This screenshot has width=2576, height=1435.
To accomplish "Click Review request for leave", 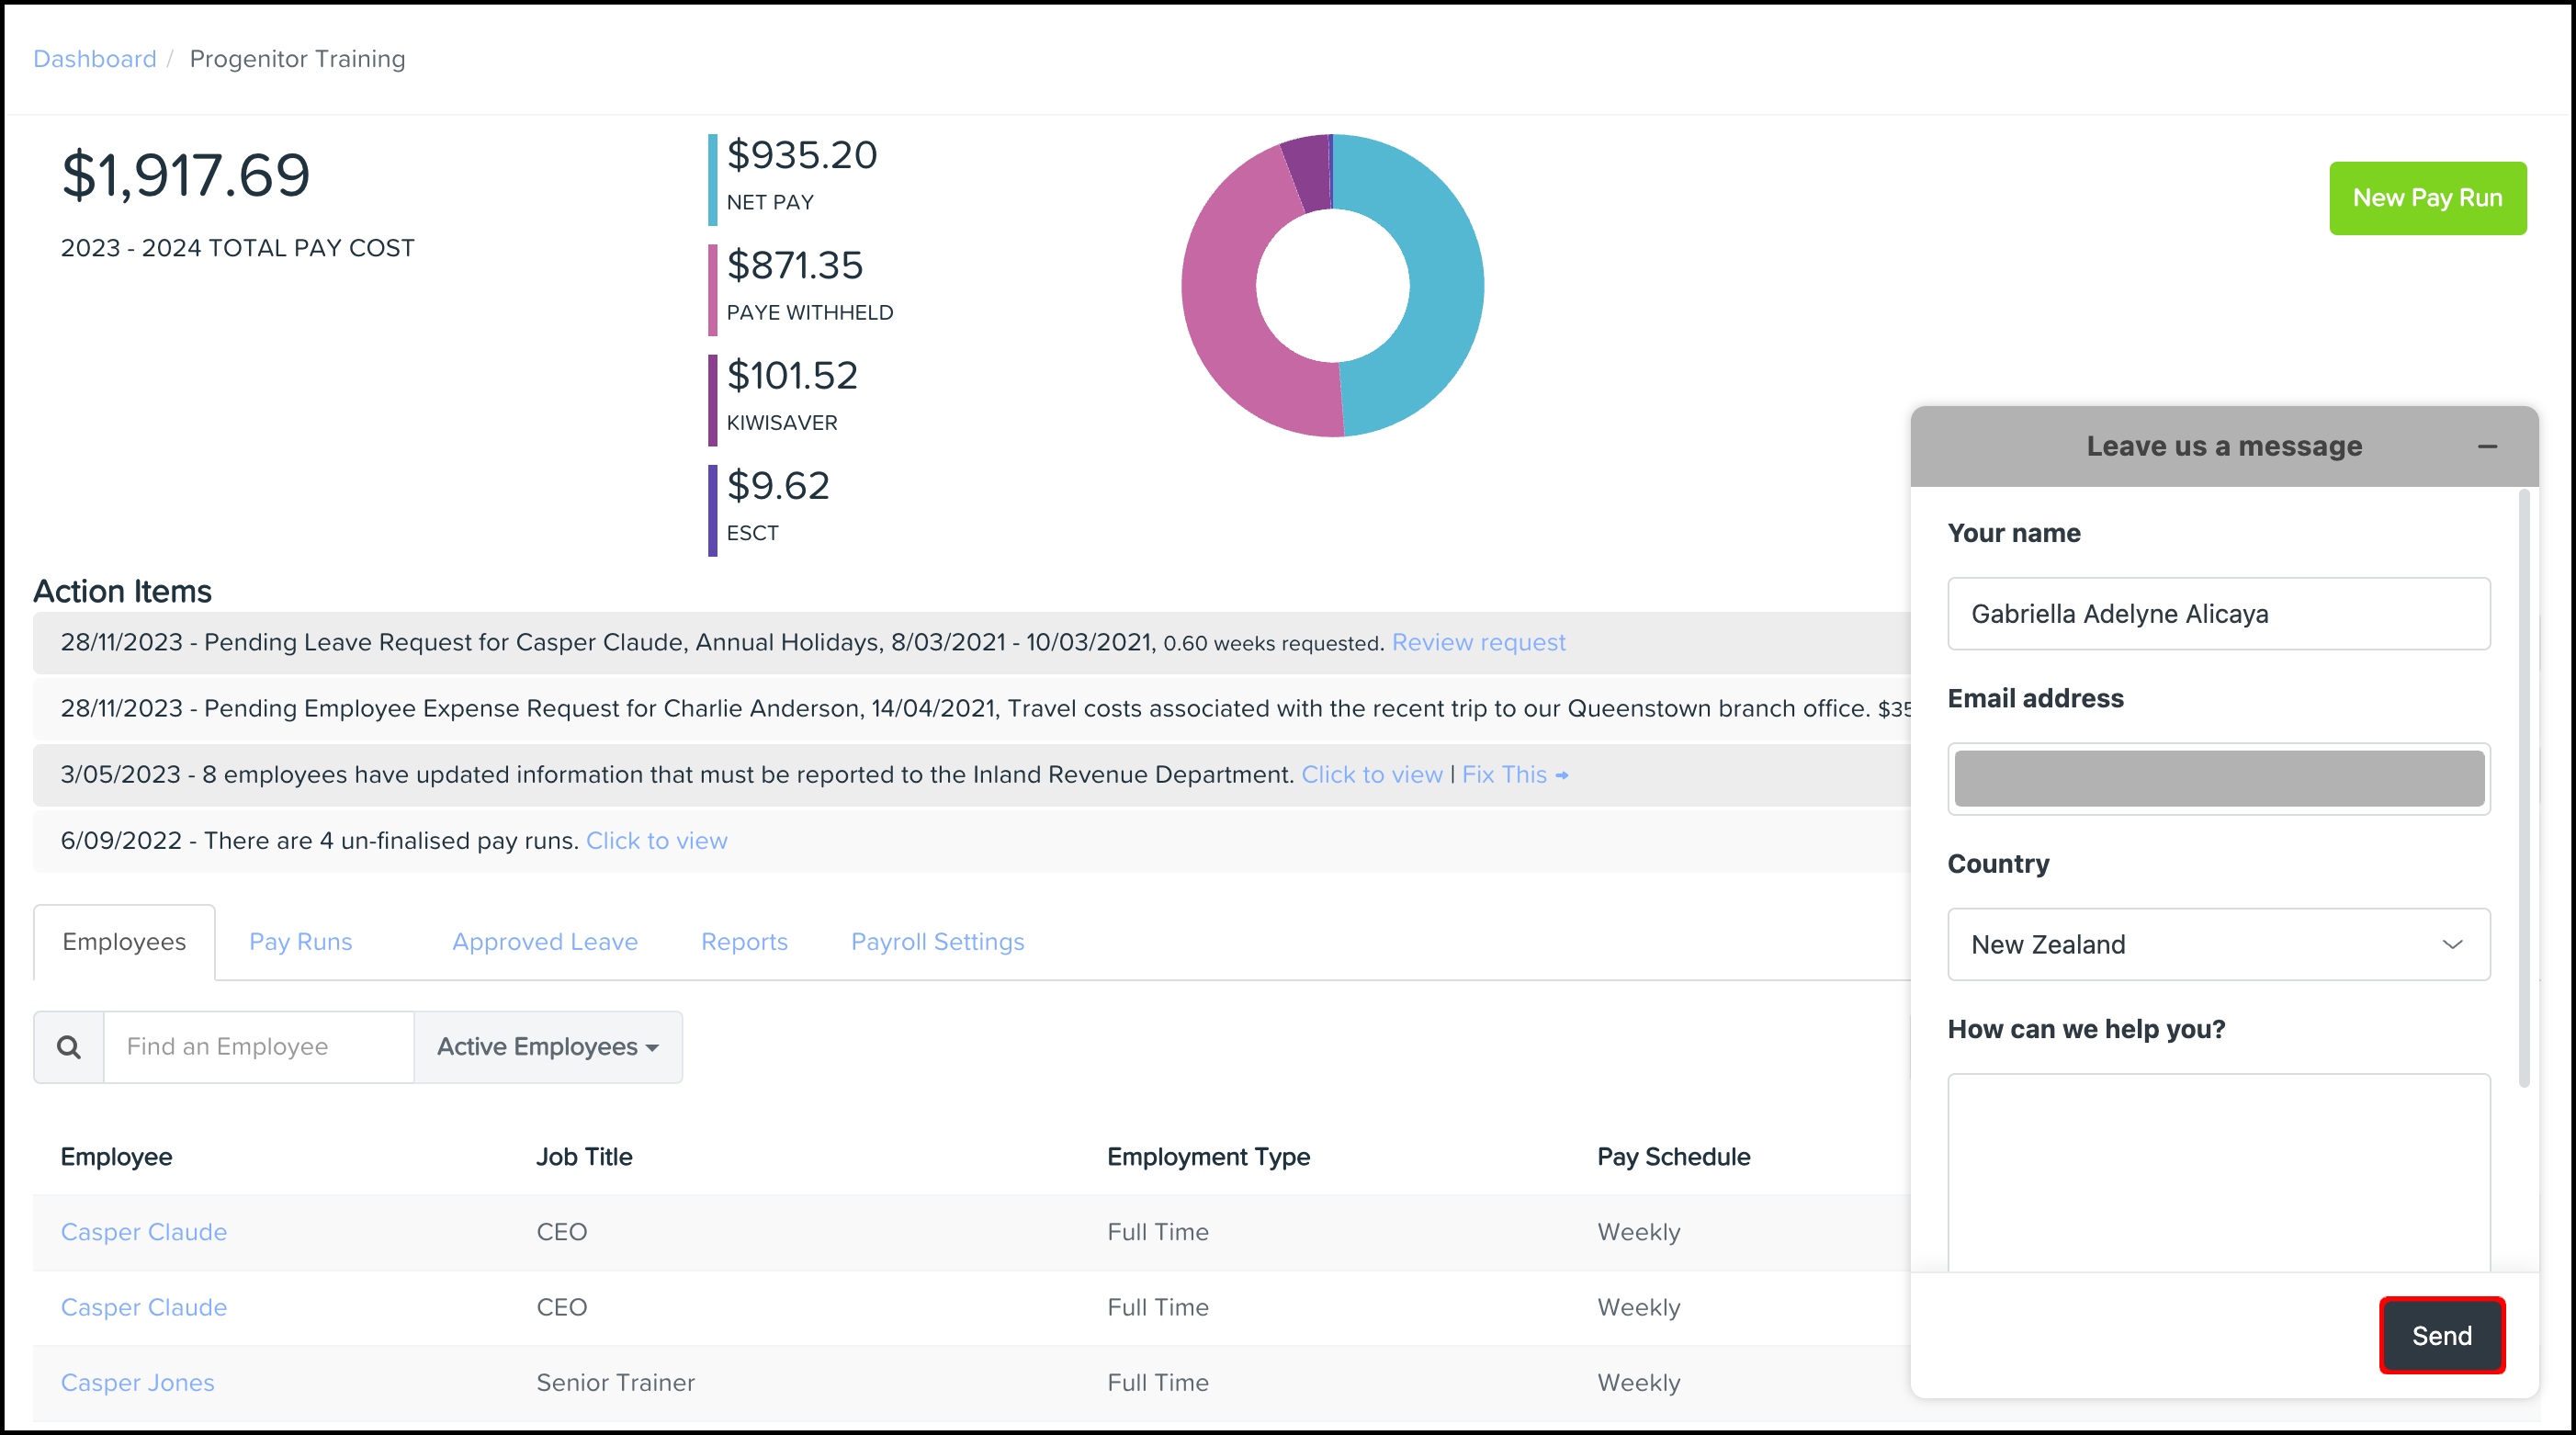I will (1478, 642).
